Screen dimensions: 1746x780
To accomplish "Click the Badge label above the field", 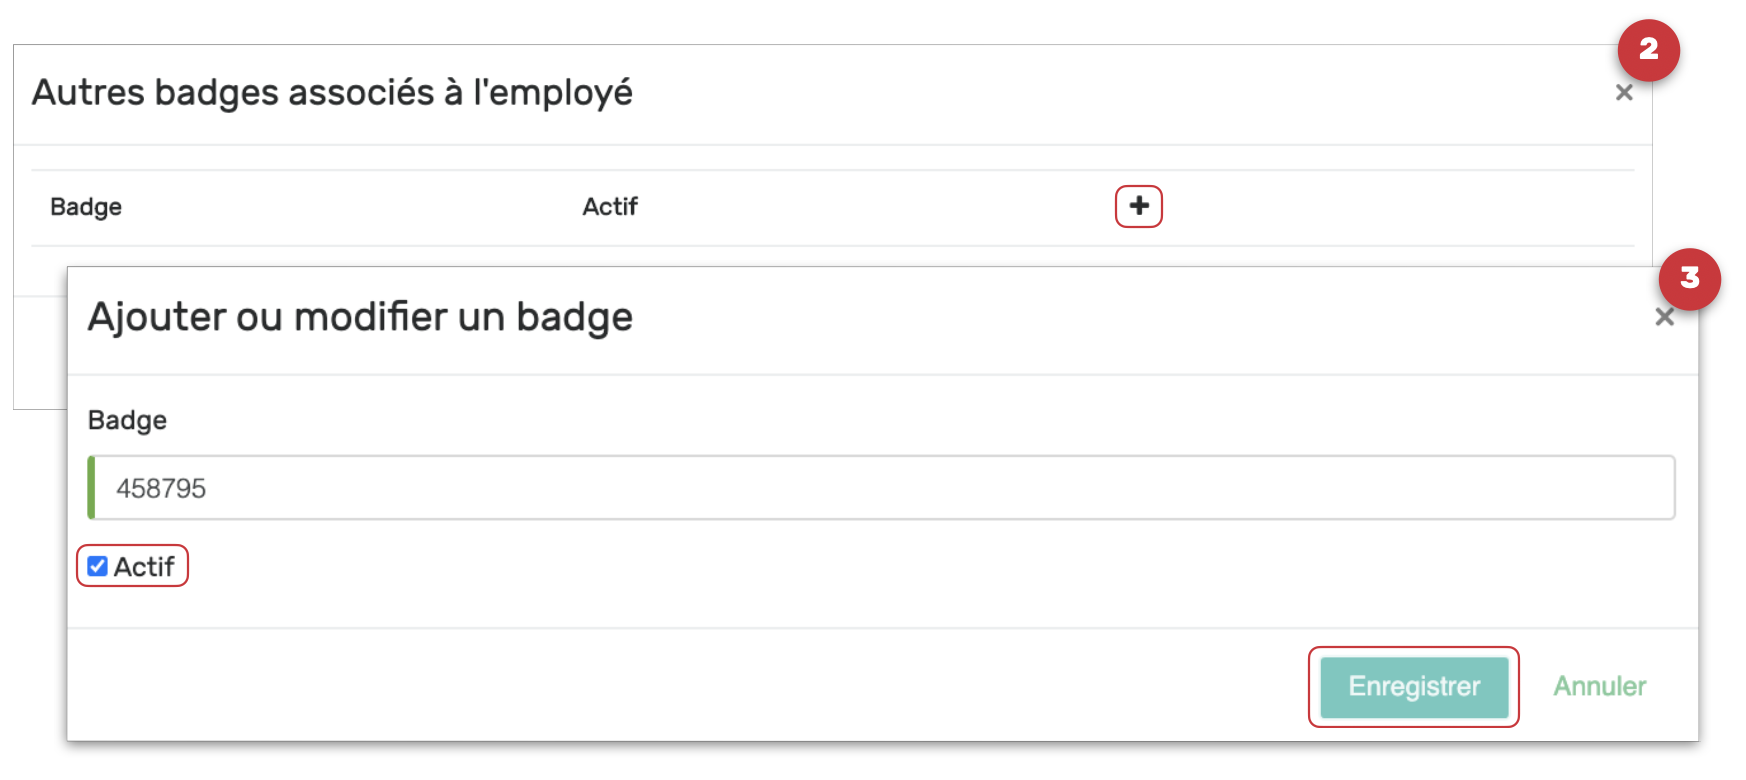I will coord(127,420).
